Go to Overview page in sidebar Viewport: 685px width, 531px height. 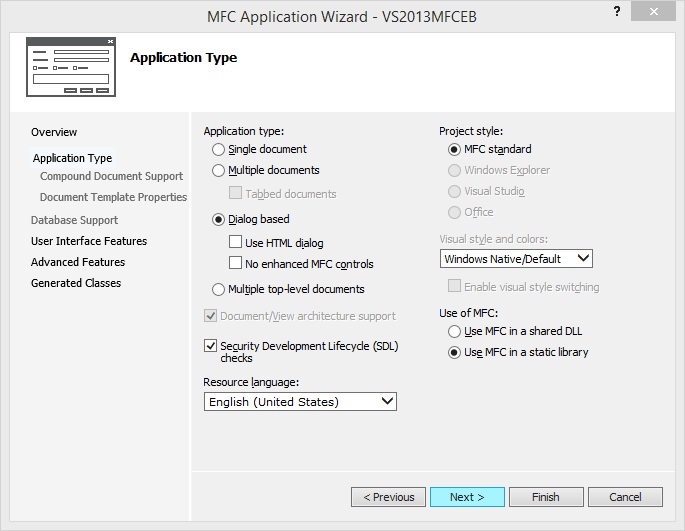[54, 132]
